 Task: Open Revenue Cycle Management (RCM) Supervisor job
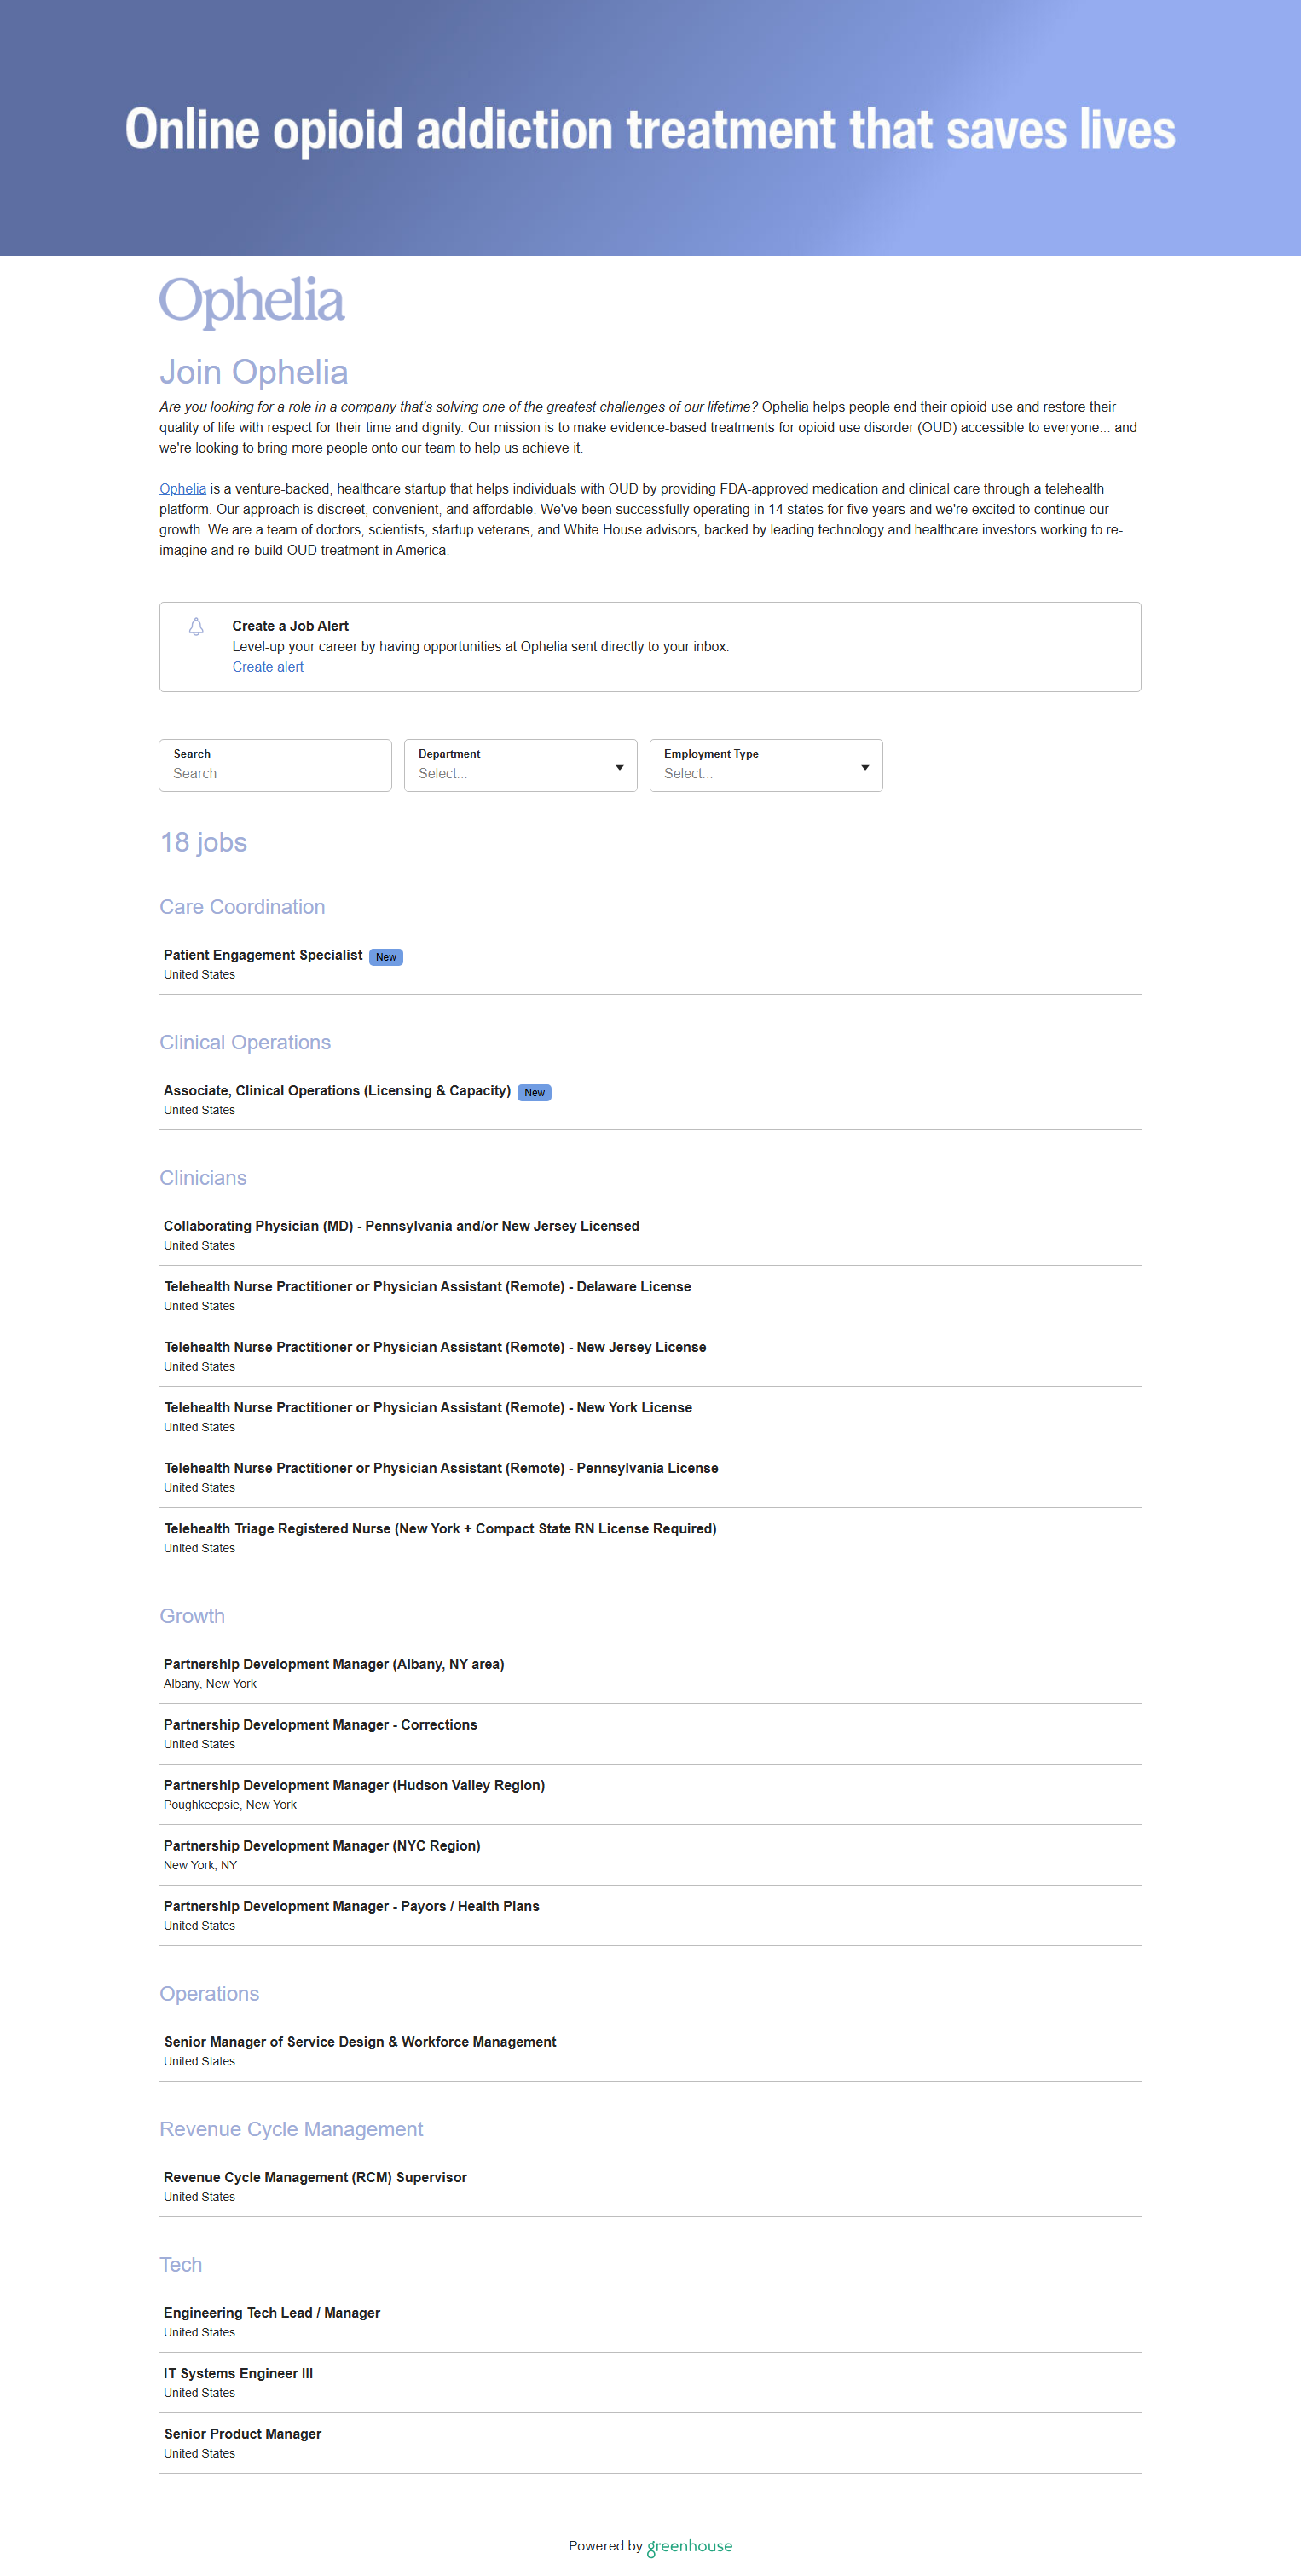point(650,2186)
